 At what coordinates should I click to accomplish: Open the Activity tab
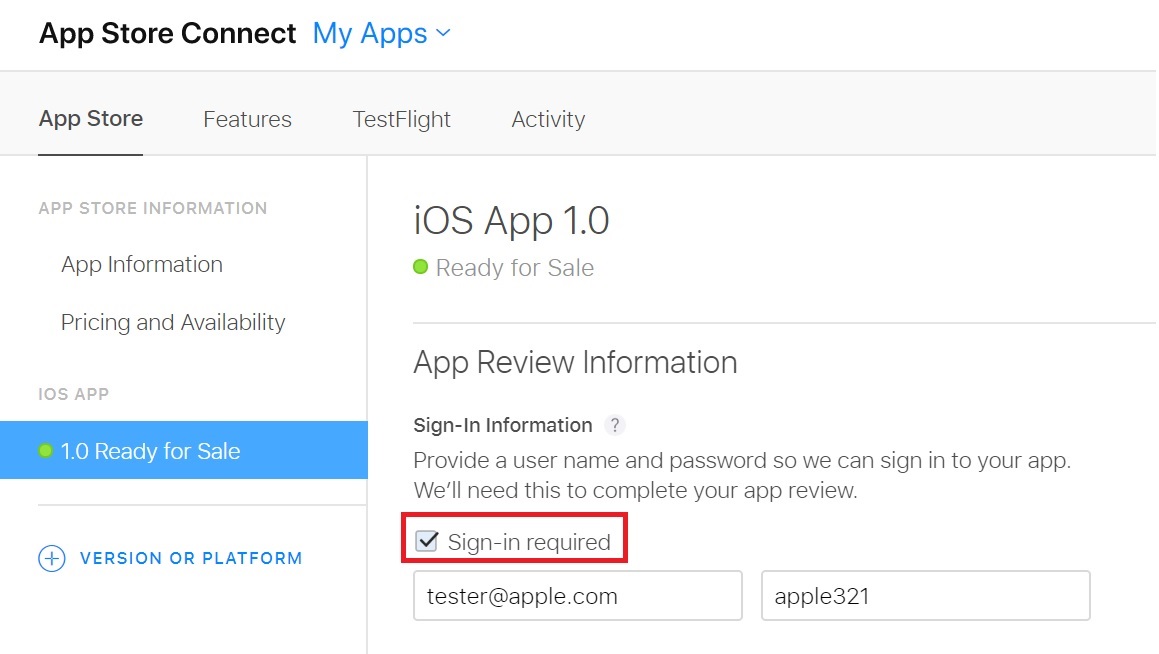point(548,119)
